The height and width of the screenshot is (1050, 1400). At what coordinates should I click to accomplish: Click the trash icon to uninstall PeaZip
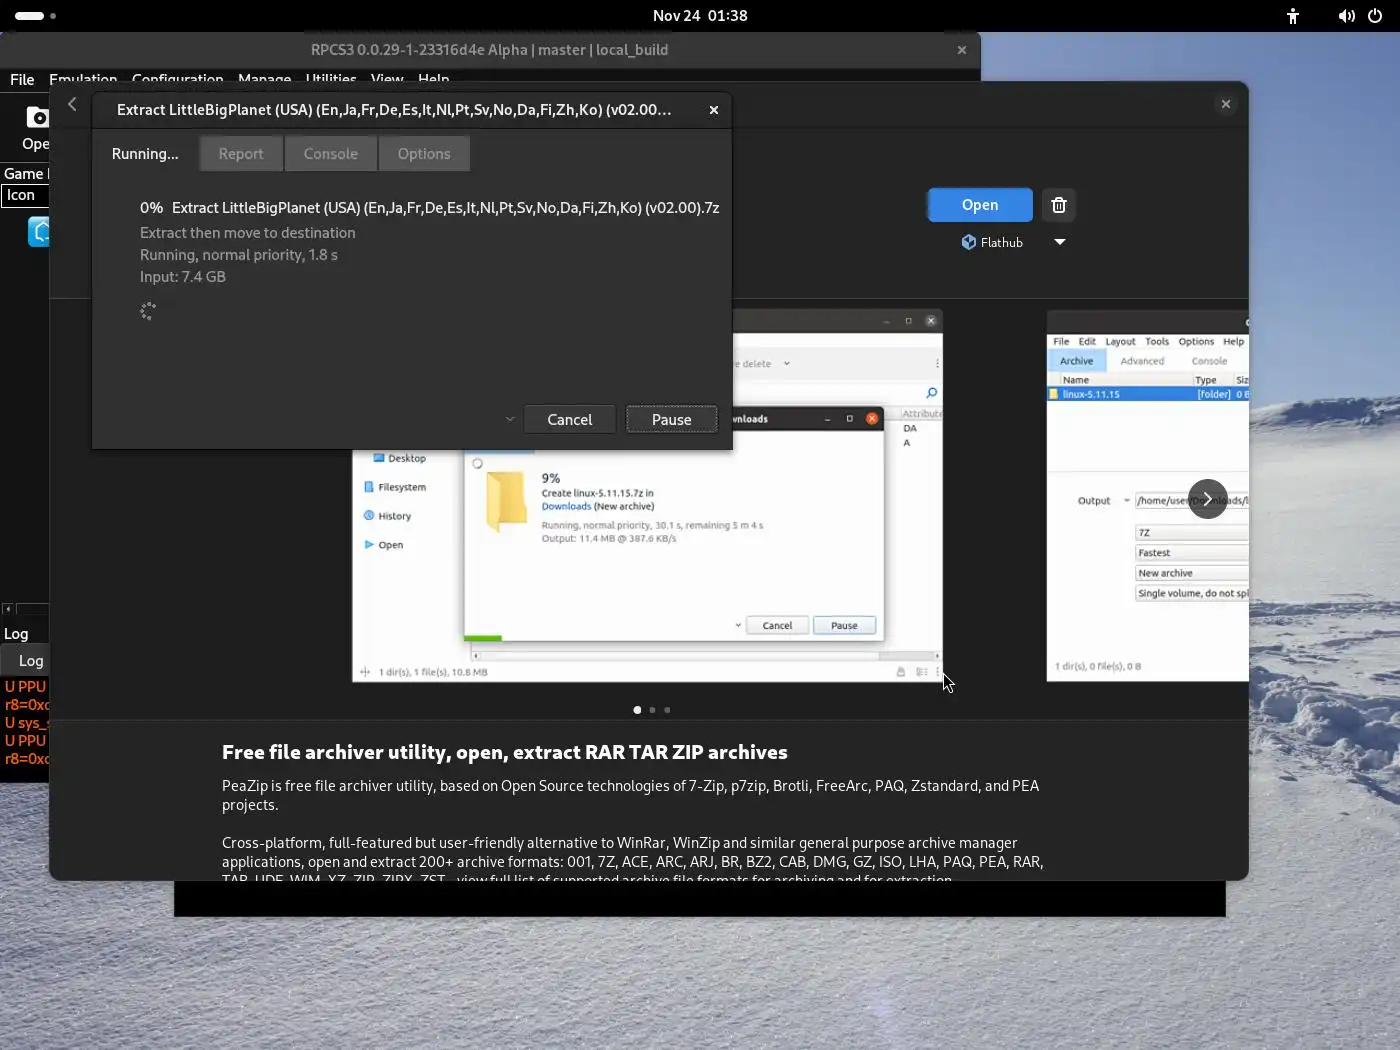pos(1059,205)
